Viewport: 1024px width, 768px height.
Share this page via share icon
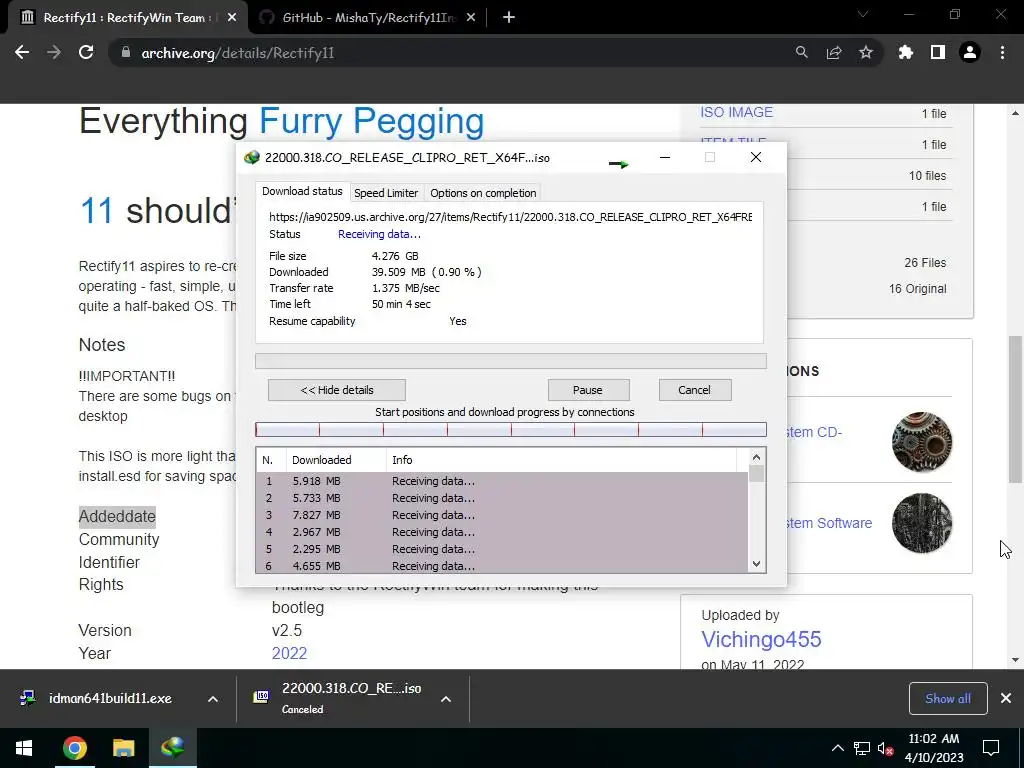834,52
